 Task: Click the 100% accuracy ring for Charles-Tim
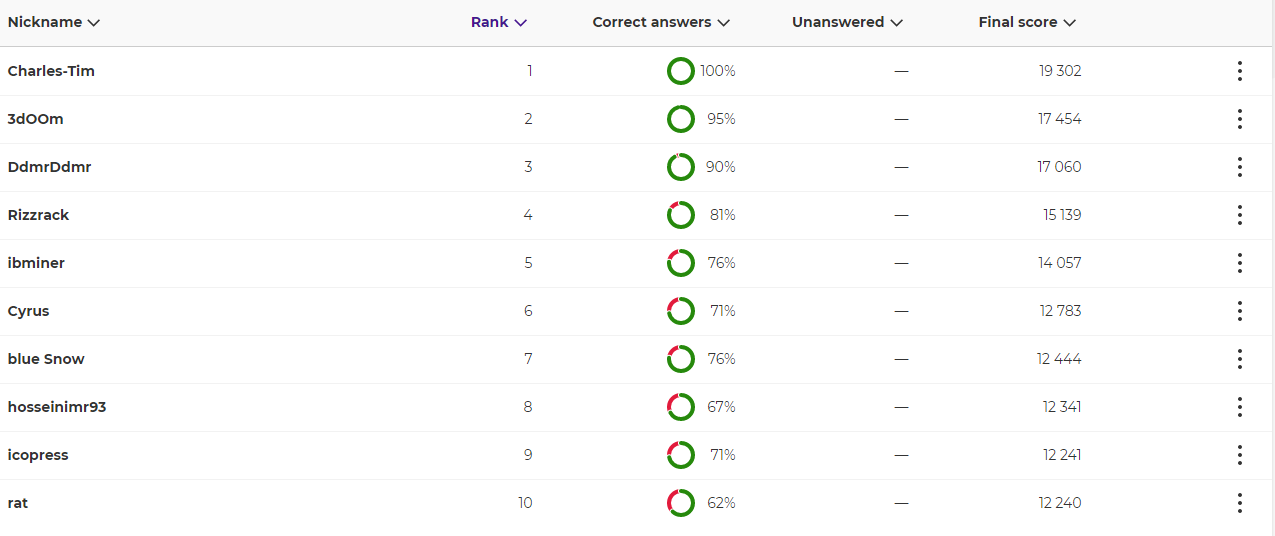(x=681, y=71)
